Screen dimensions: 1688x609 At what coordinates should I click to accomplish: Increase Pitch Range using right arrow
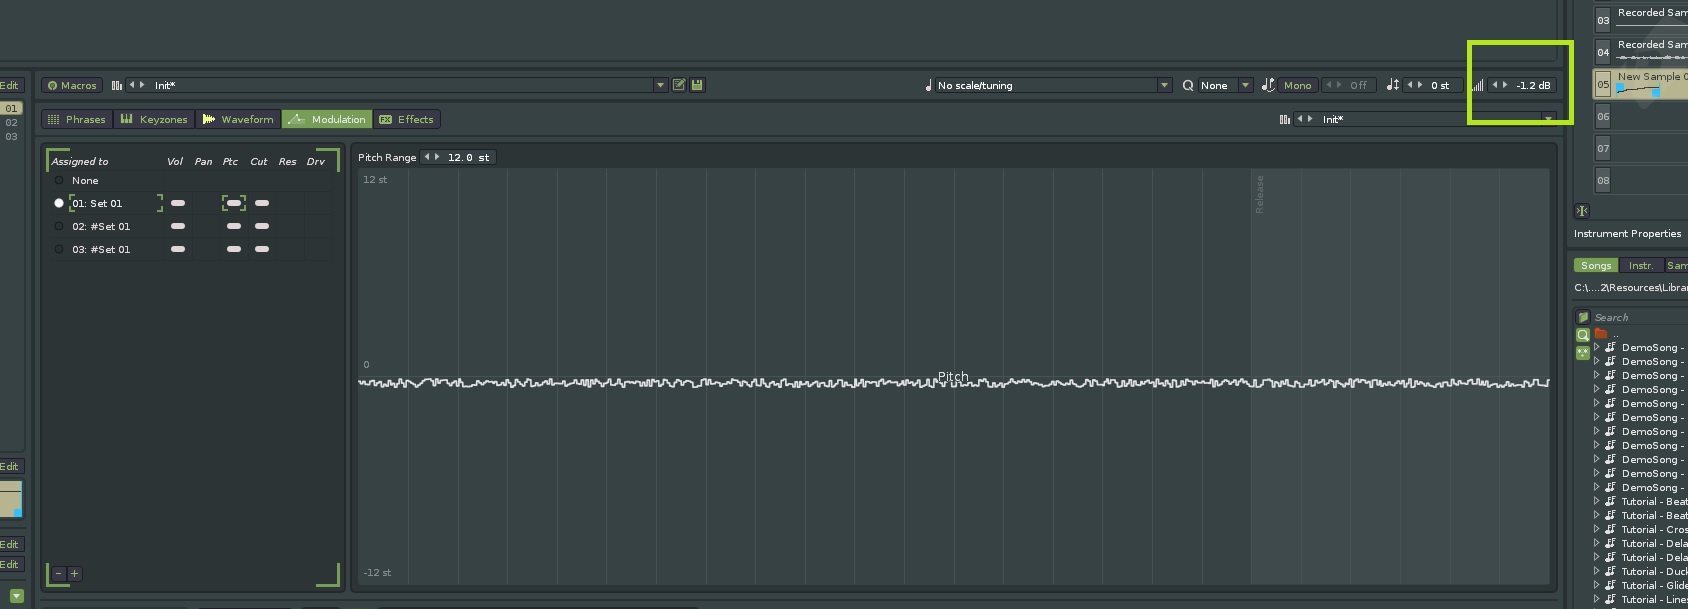(437, 157)
